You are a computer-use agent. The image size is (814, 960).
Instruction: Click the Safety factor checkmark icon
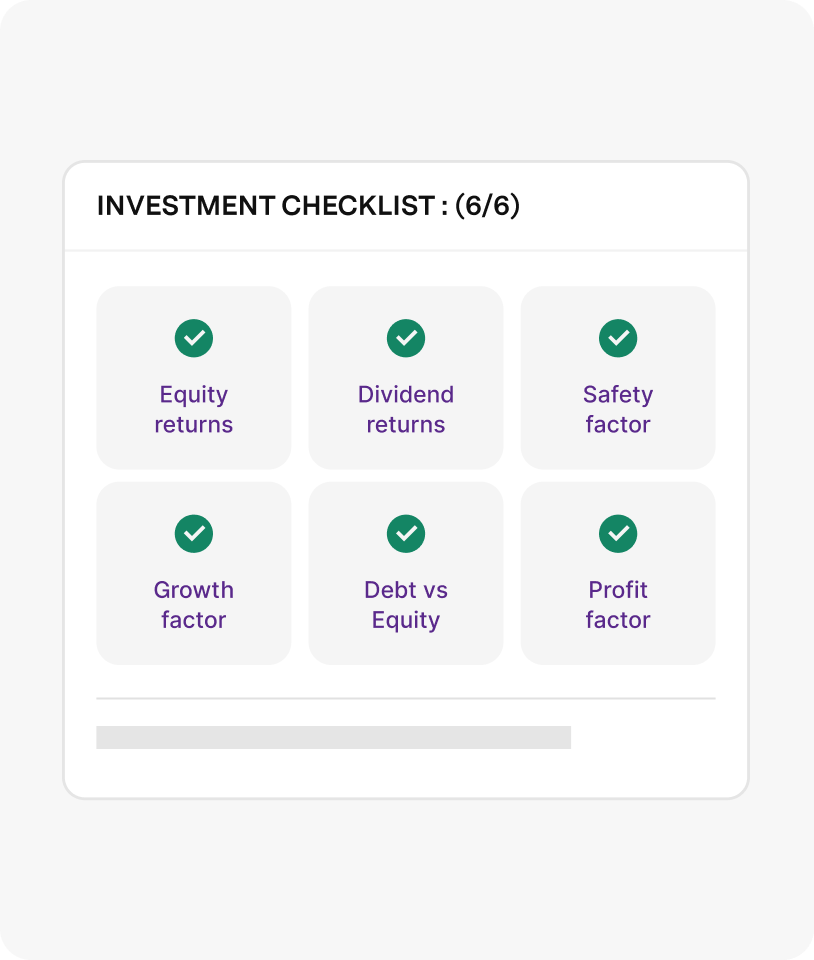(x=617, y=338)
